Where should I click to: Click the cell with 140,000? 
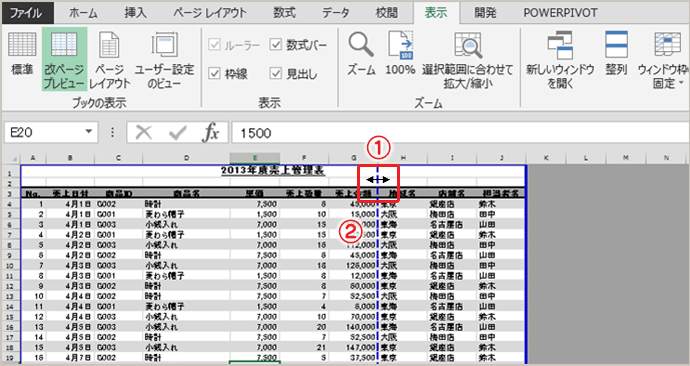353,327
